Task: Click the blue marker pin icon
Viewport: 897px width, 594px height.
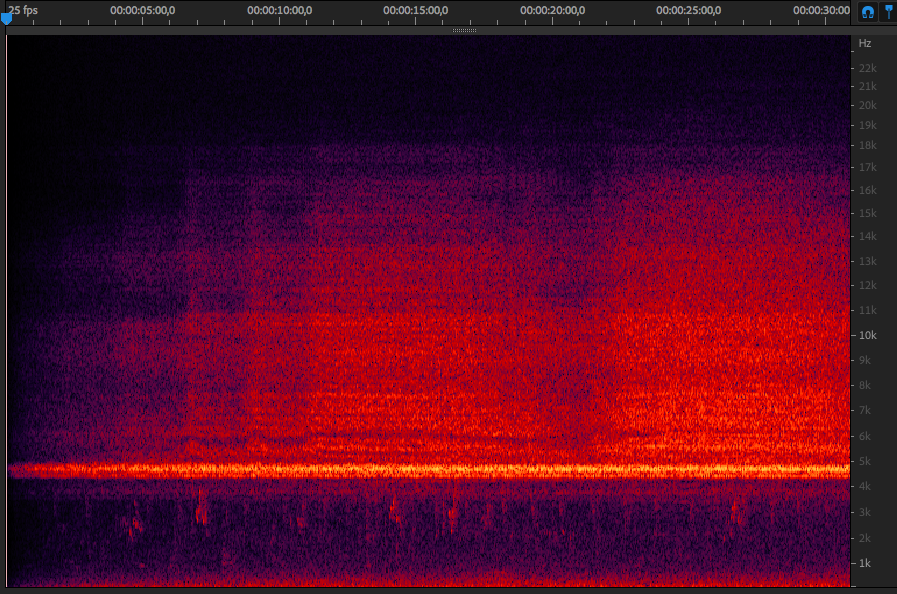Action: 887,11
